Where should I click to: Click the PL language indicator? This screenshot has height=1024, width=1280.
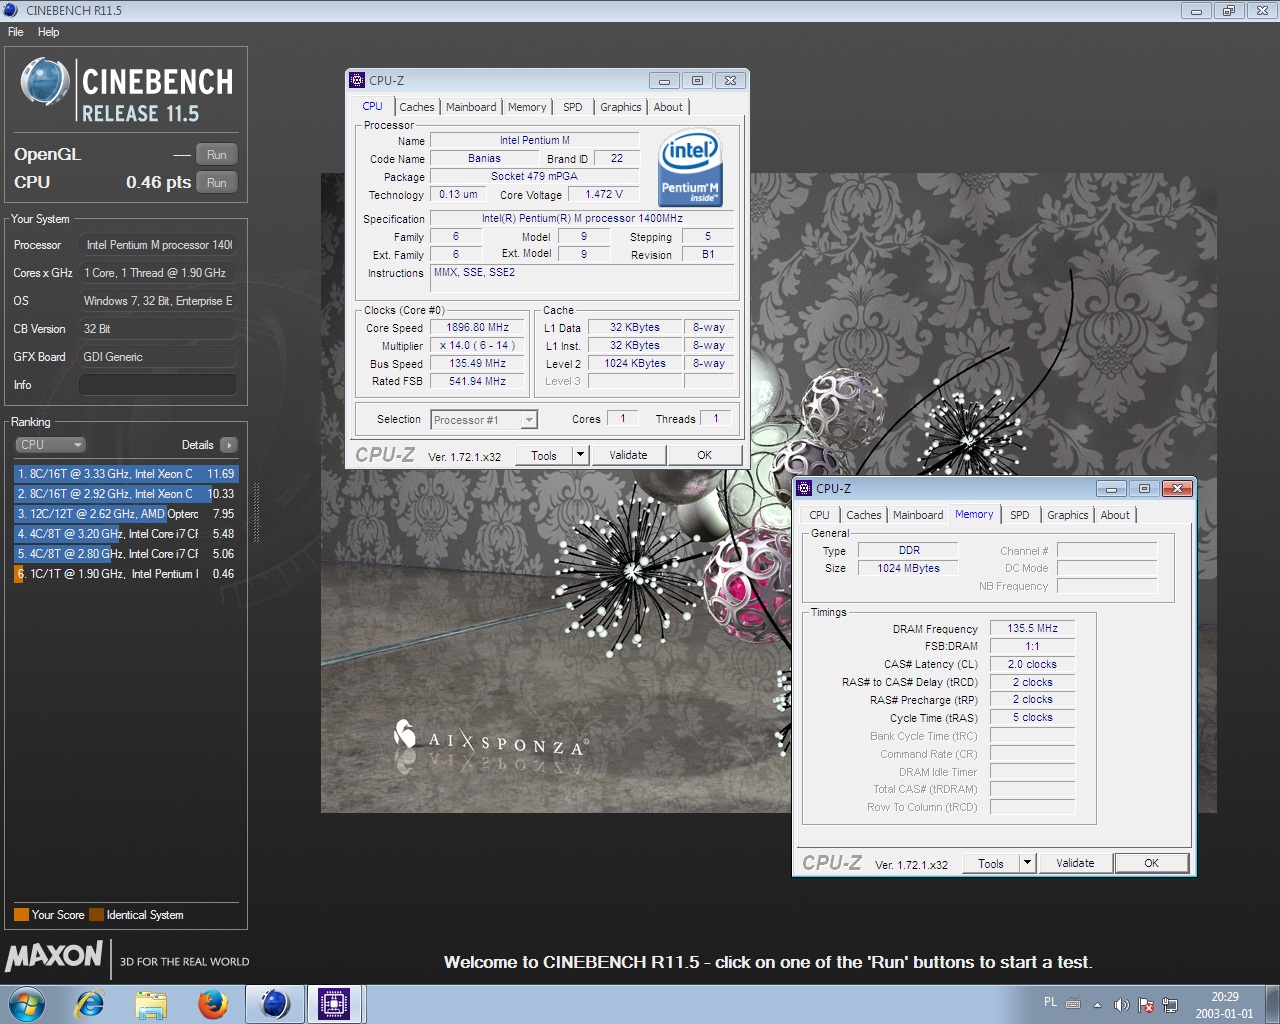click(x=1050, y=1002)
